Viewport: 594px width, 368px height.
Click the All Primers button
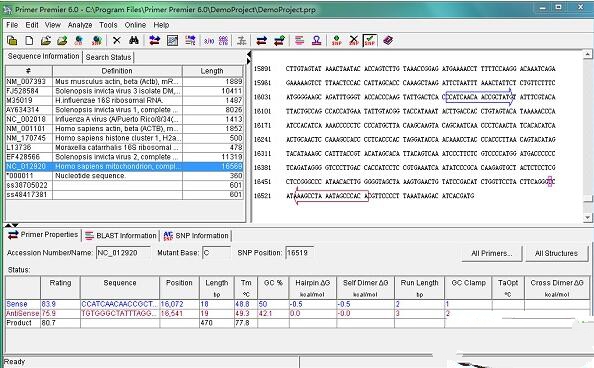492,254
